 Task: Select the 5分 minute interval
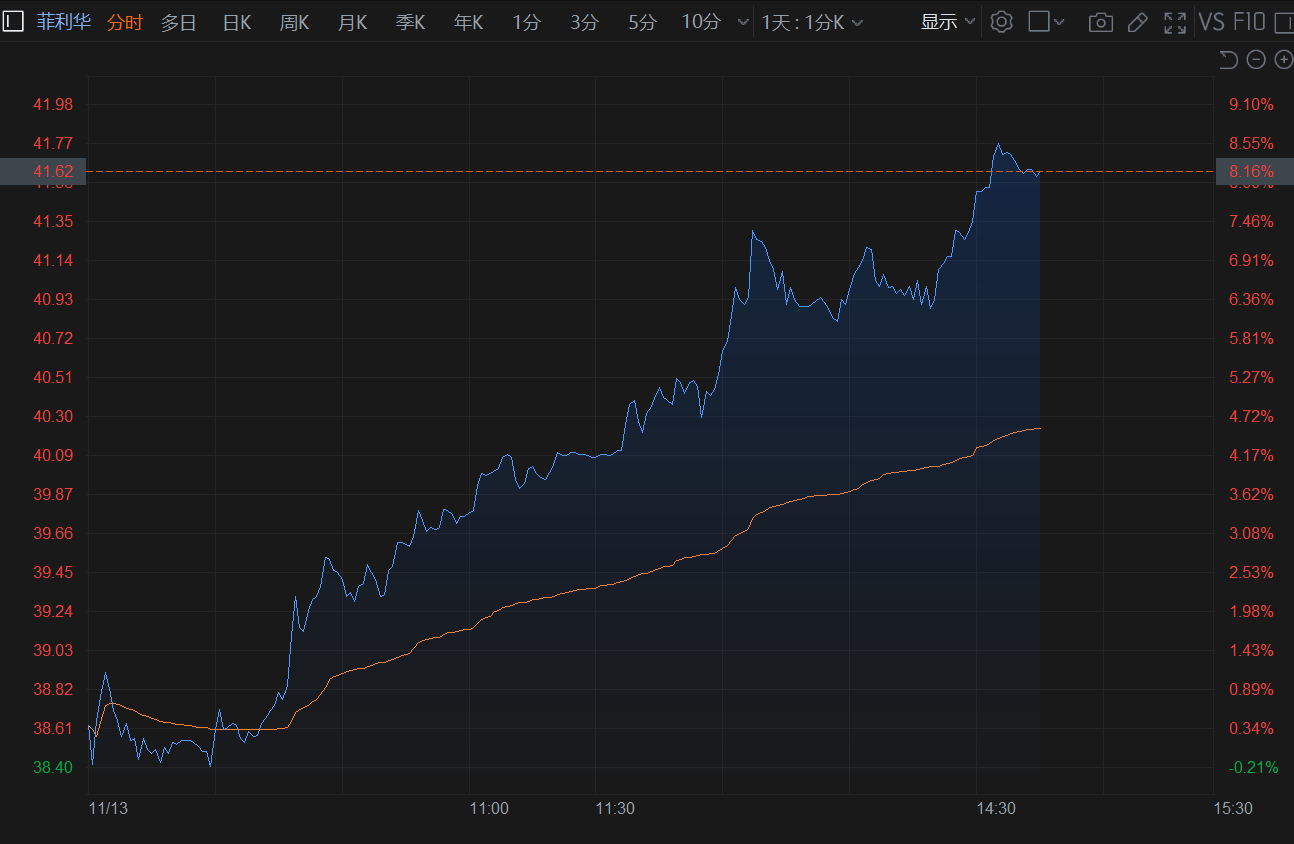click(642, 22)
